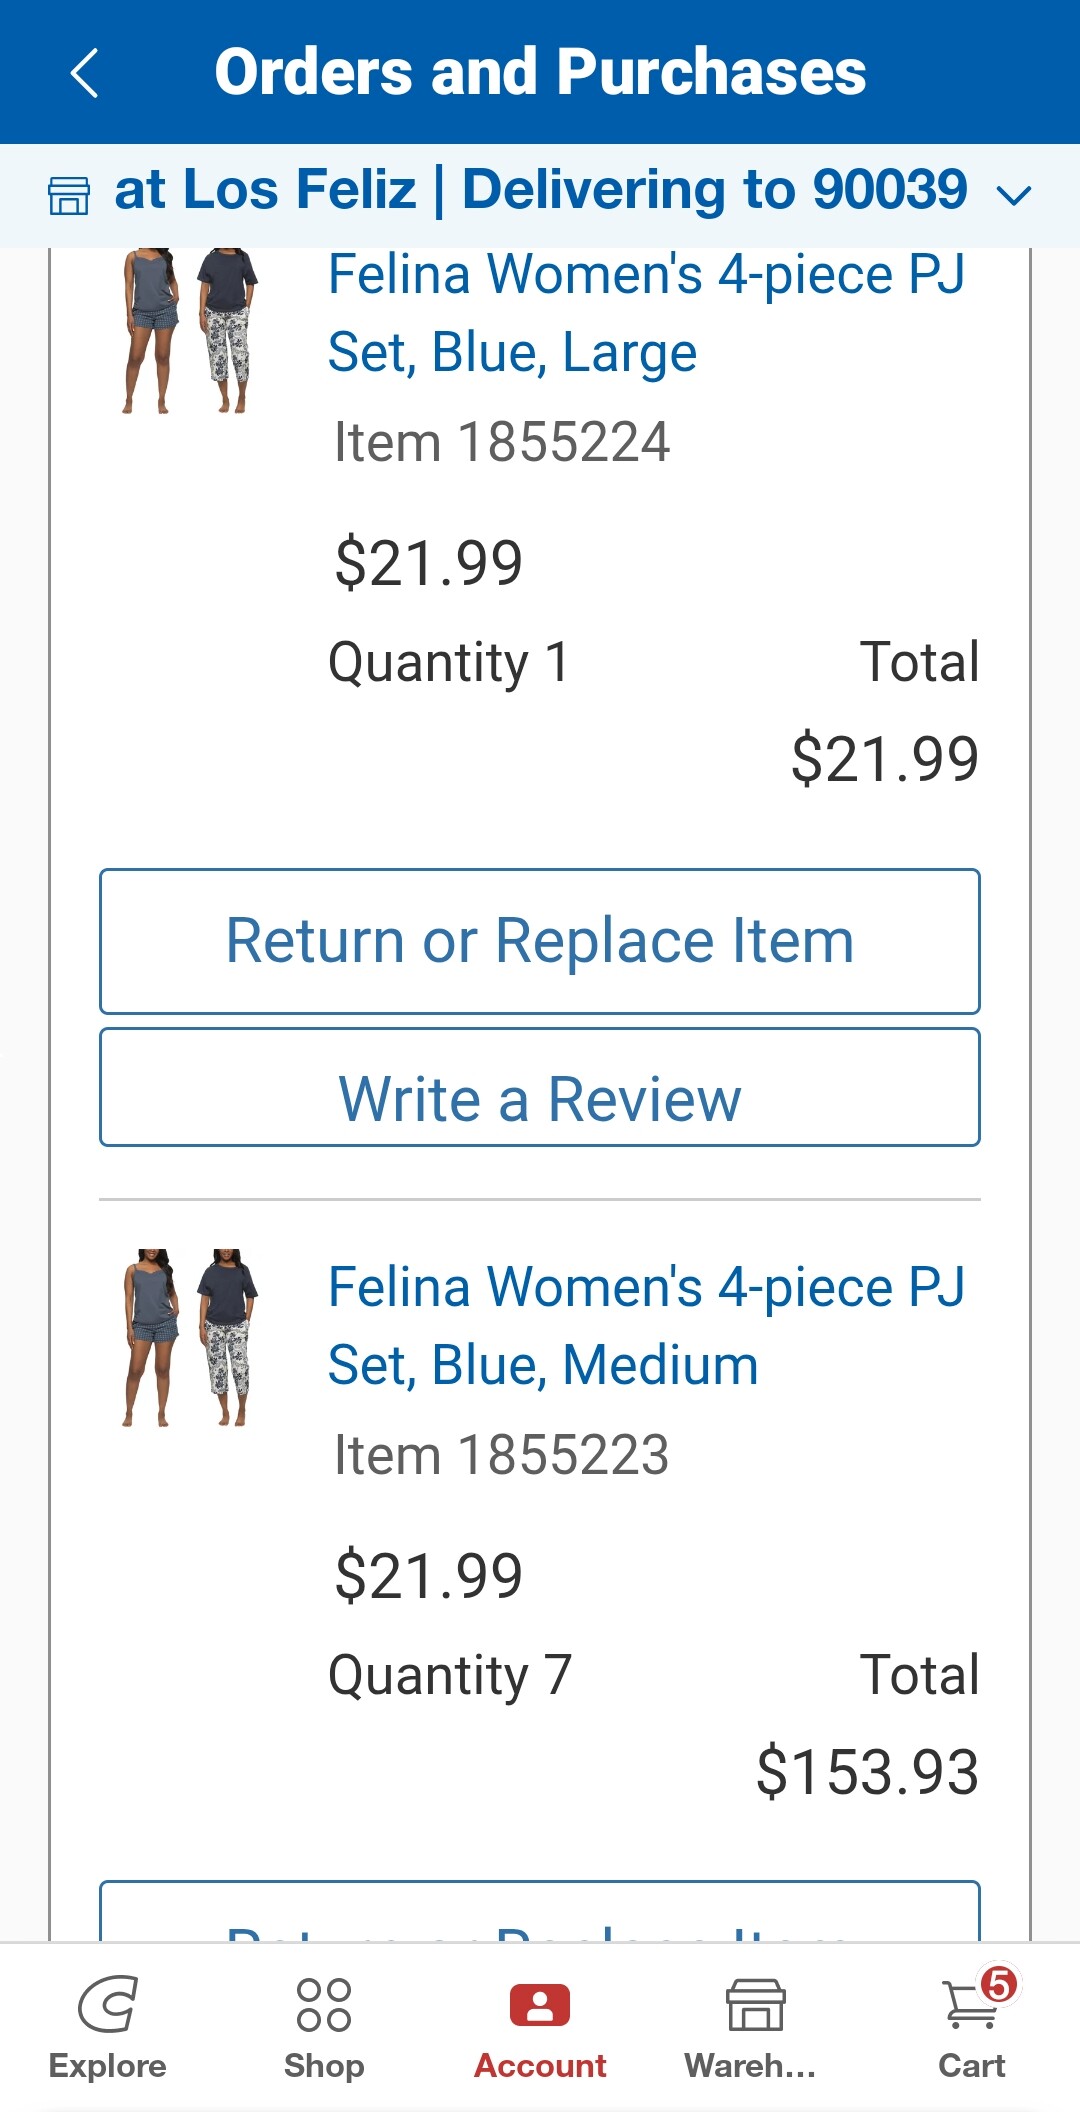Expand the delivery location chevron
The image size is (1080, 2112).
click(1014, 195)
